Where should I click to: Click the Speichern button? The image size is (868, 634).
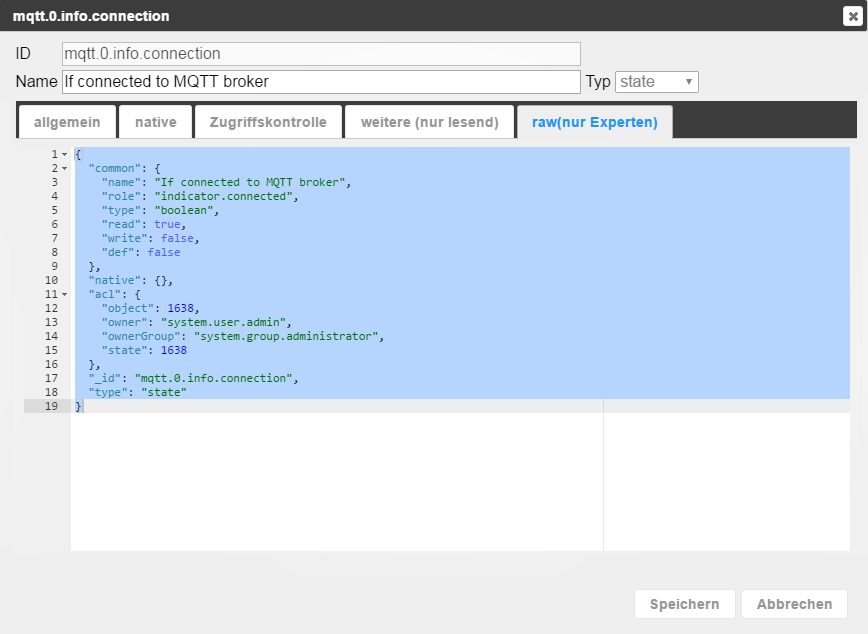(684, 604)
